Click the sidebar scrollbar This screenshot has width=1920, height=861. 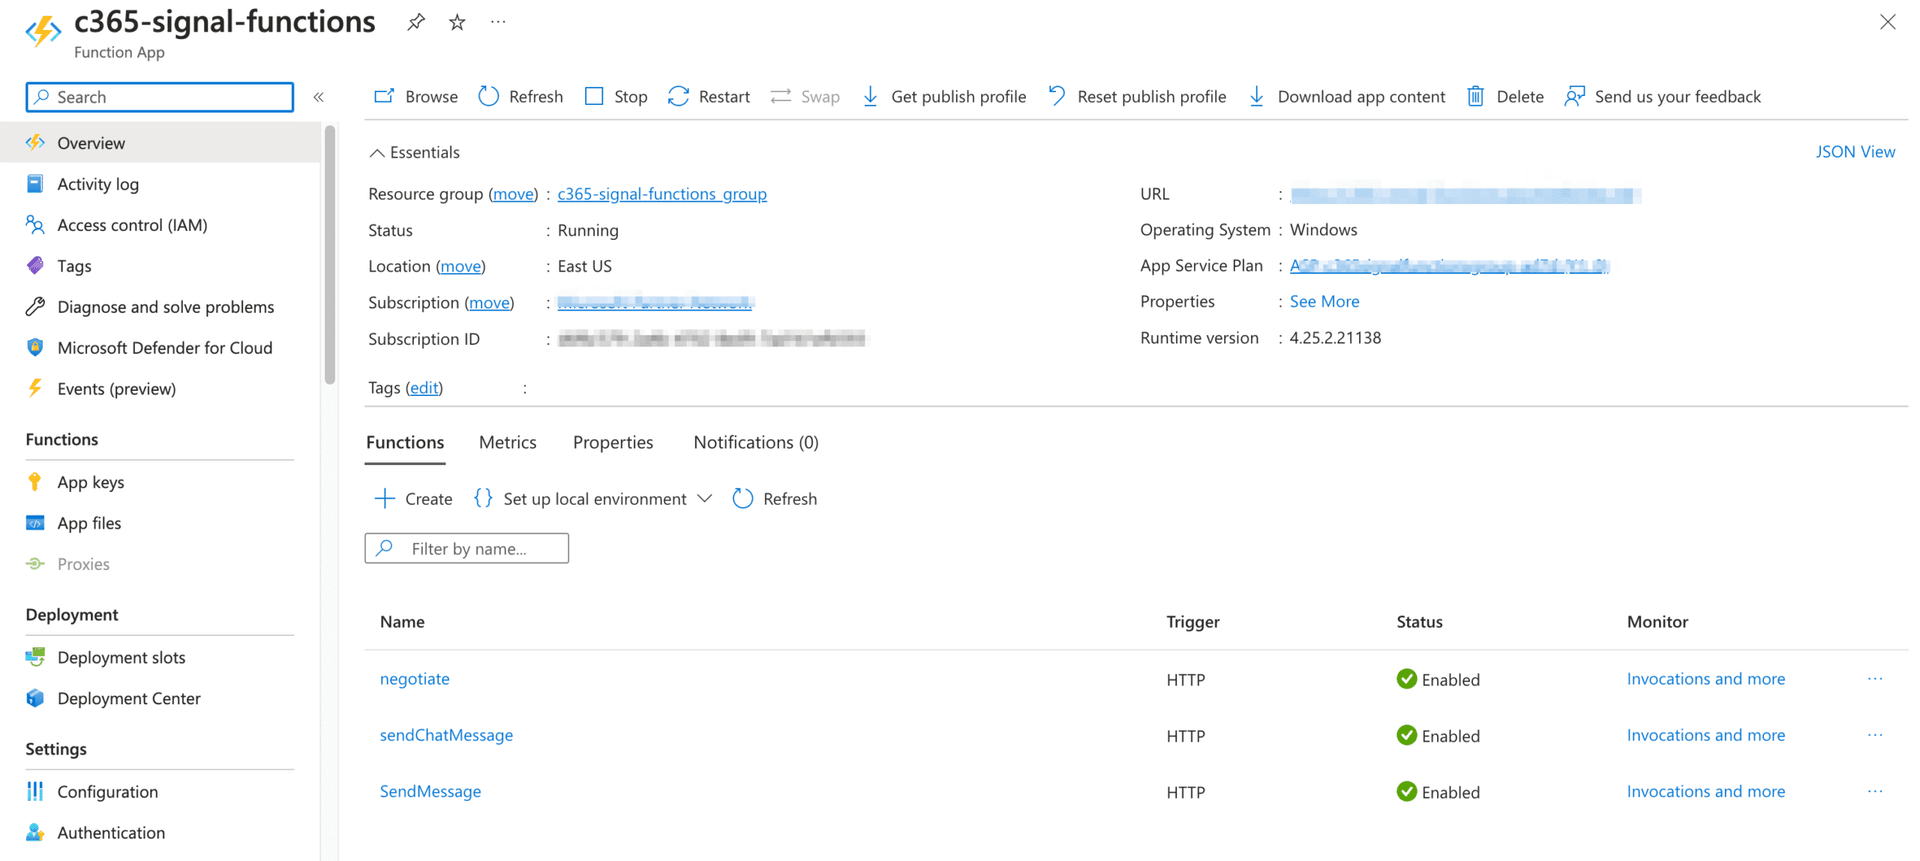pos(330,254)
